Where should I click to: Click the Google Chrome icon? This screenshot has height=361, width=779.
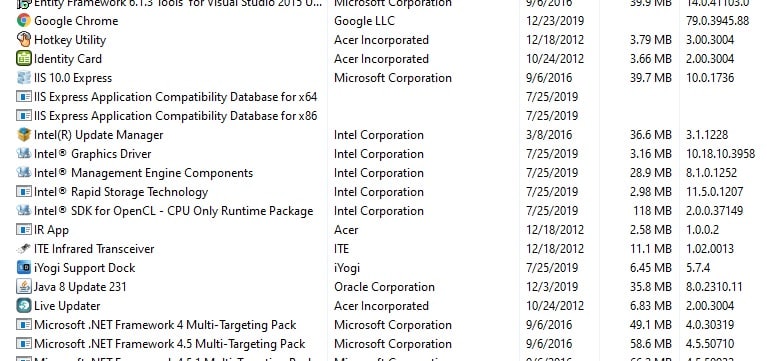tap(23, 20)
